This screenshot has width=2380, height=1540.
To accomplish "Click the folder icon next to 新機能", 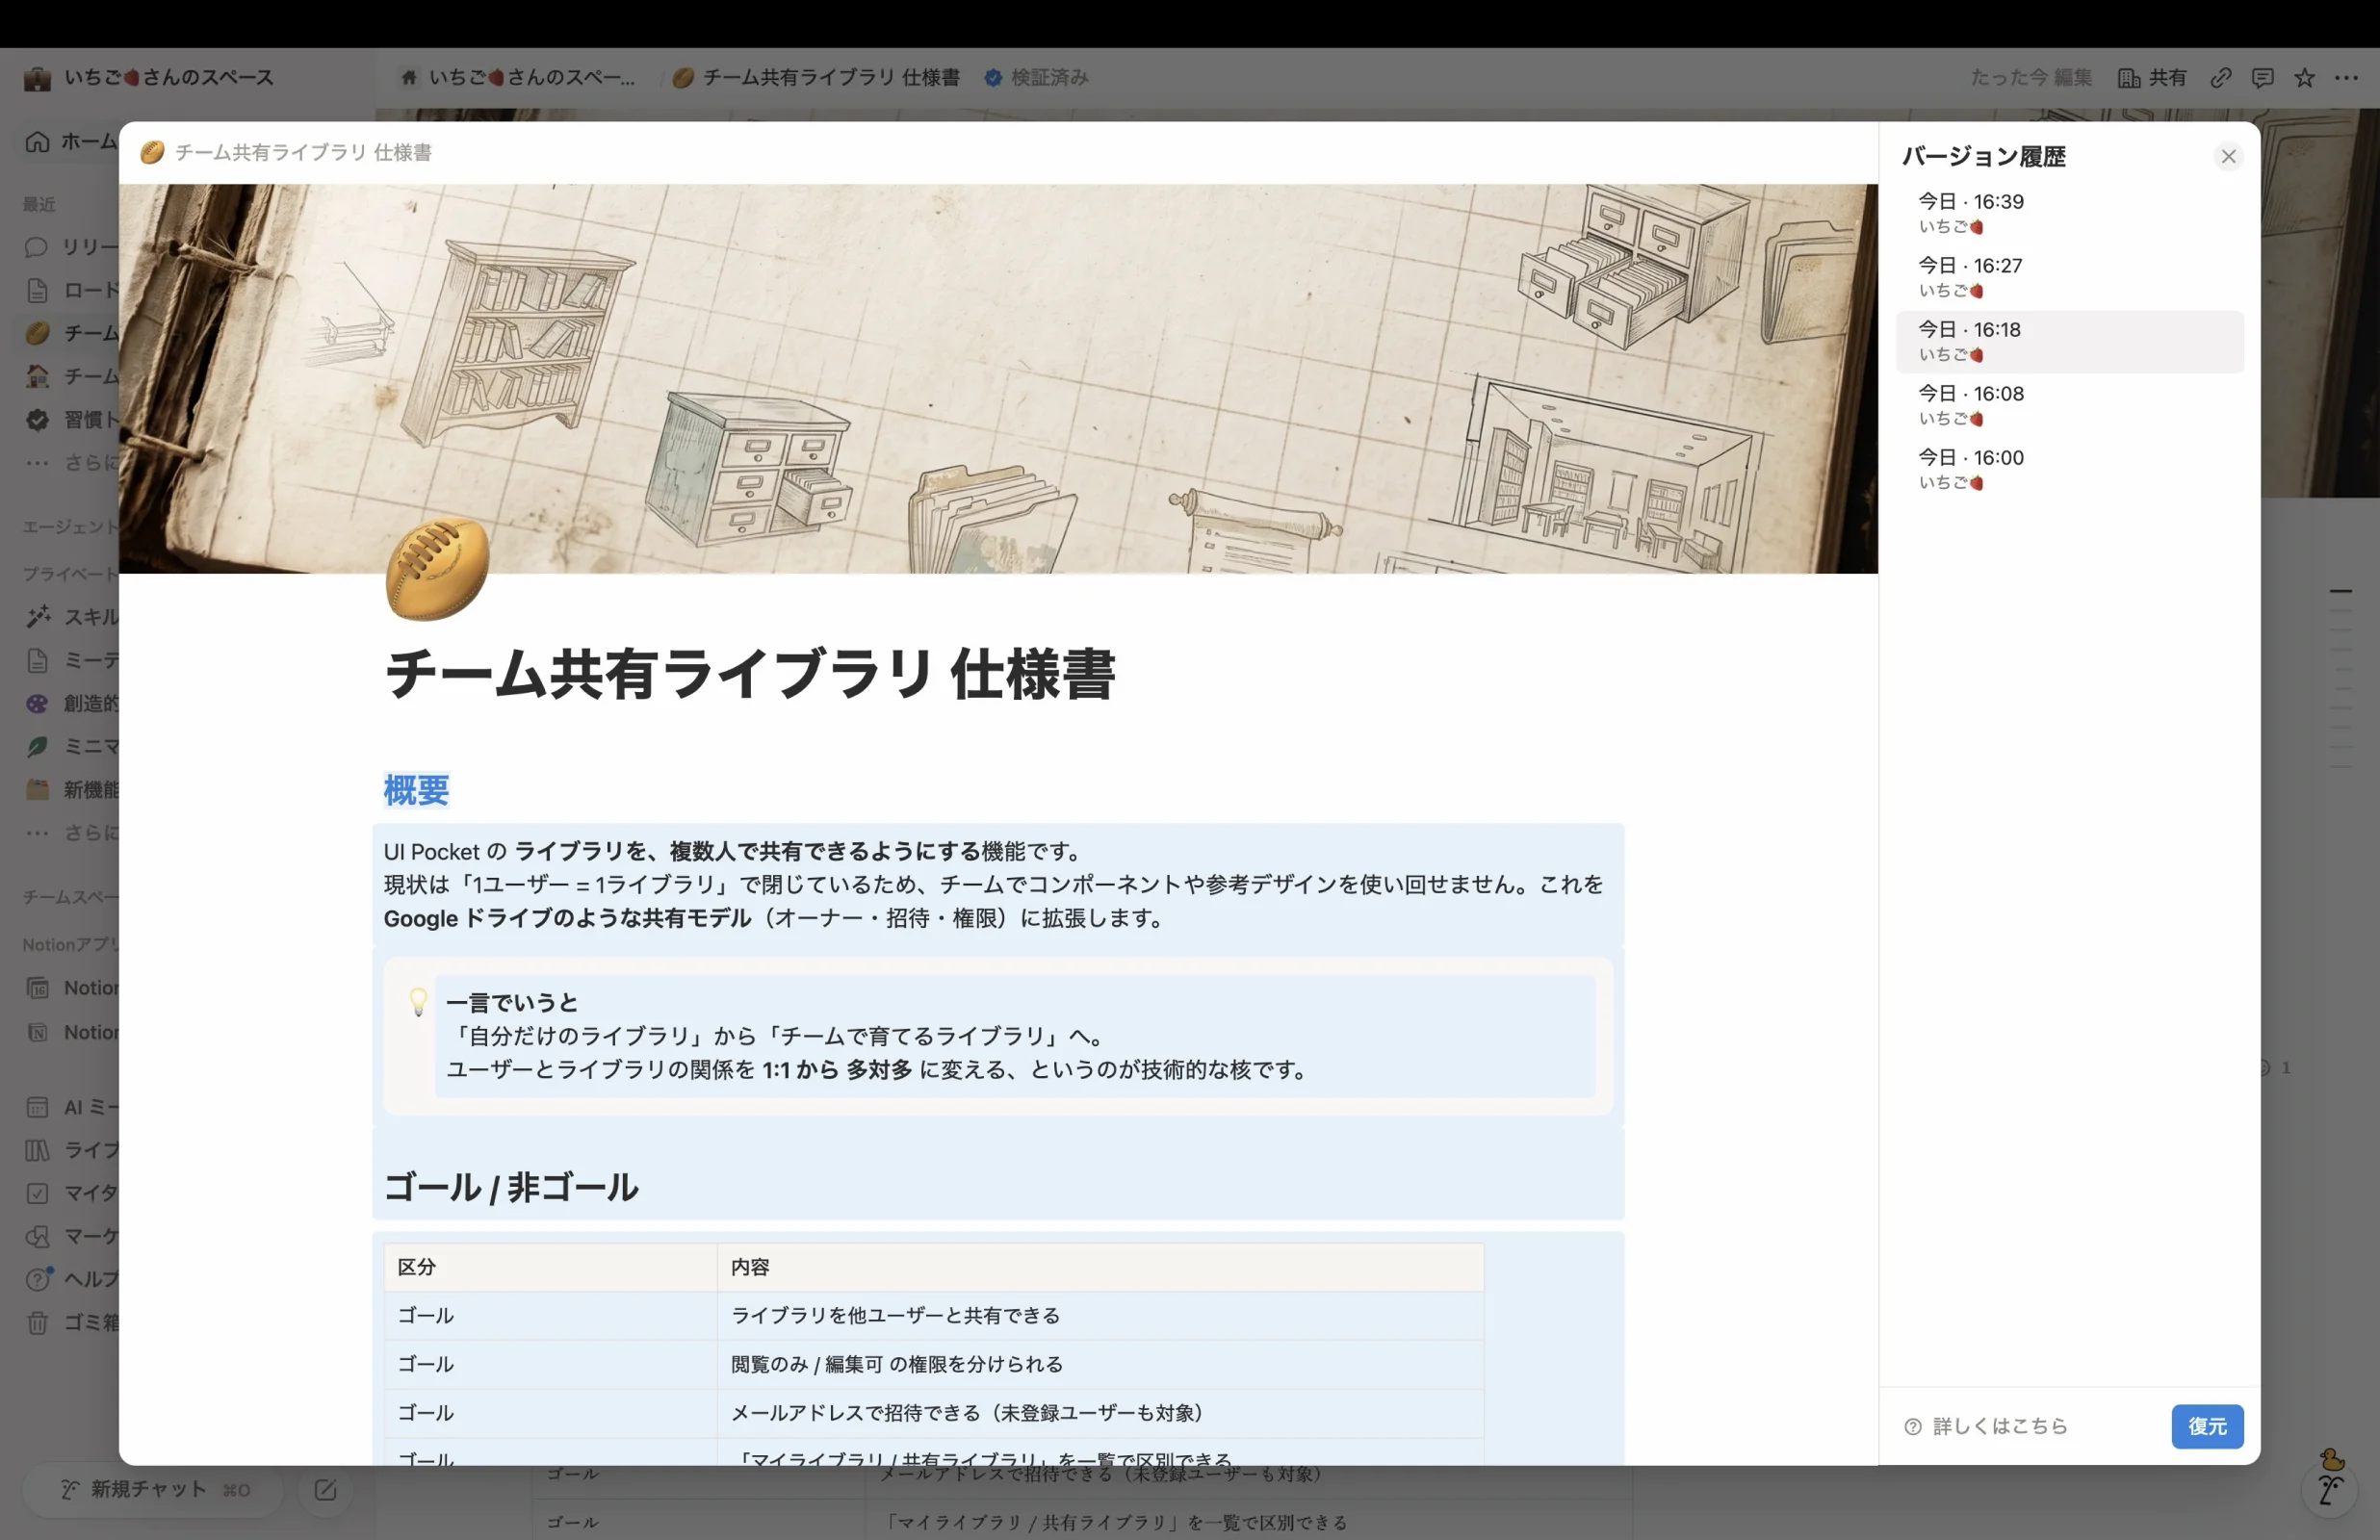I will [37, 789].
